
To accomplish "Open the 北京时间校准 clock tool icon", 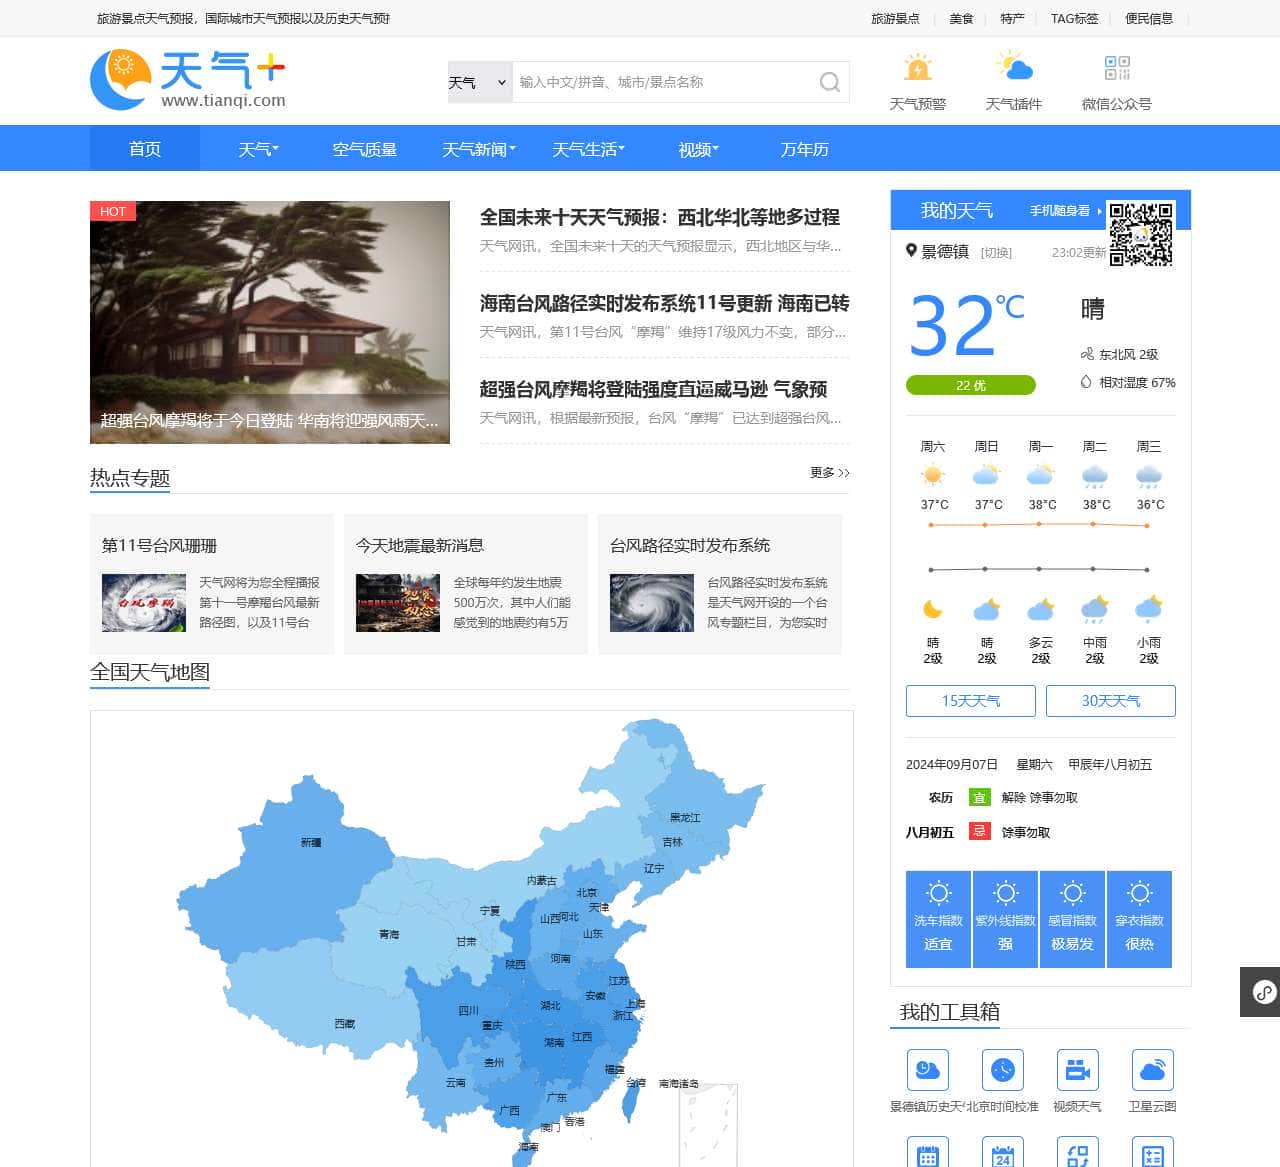I will click(1002, 1070).
